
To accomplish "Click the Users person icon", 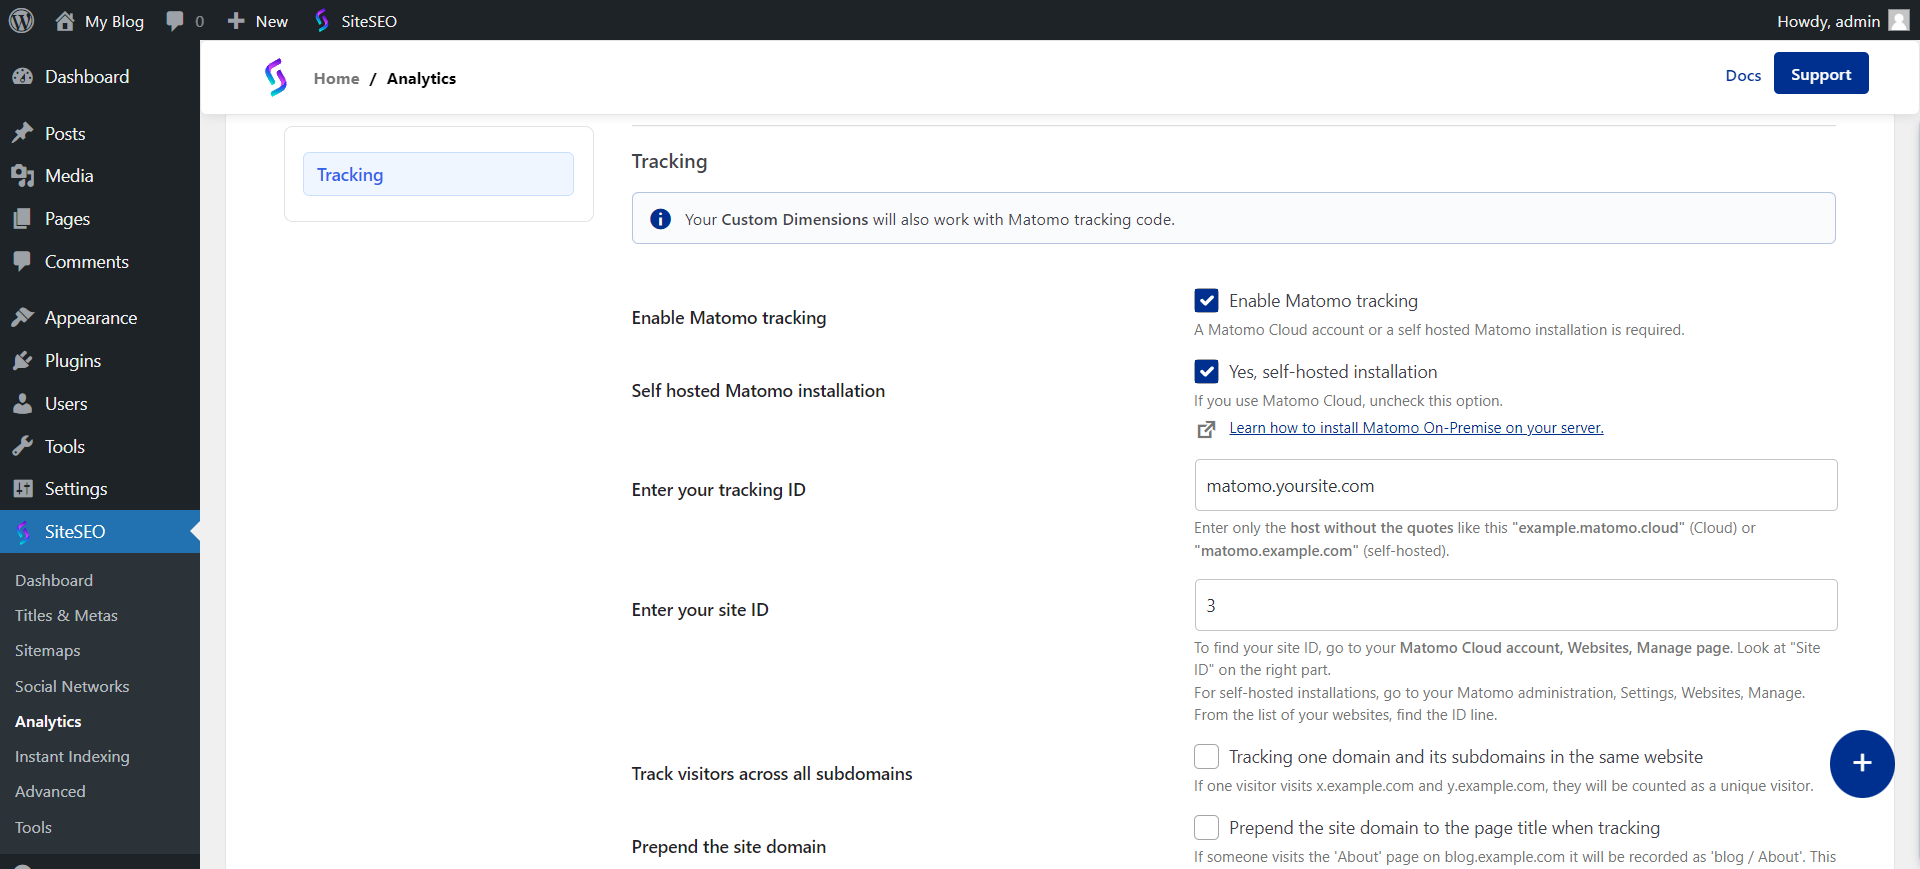I will (x=23, y=403).
